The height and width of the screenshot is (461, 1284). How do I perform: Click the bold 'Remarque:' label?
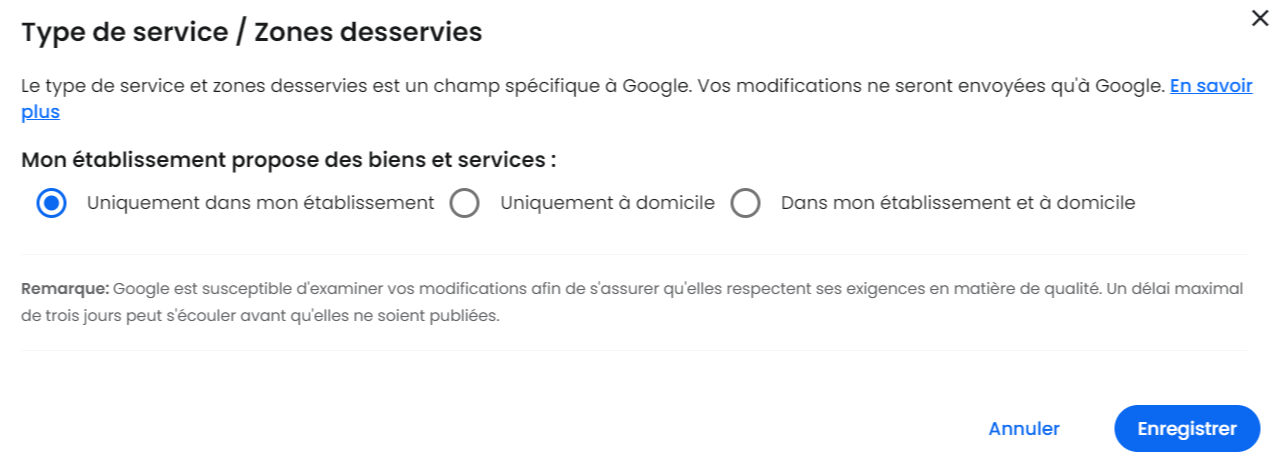65,289
